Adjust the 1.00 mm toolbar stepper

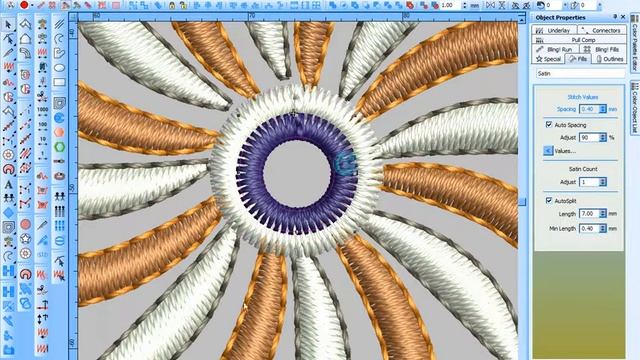tap(464, 5)
